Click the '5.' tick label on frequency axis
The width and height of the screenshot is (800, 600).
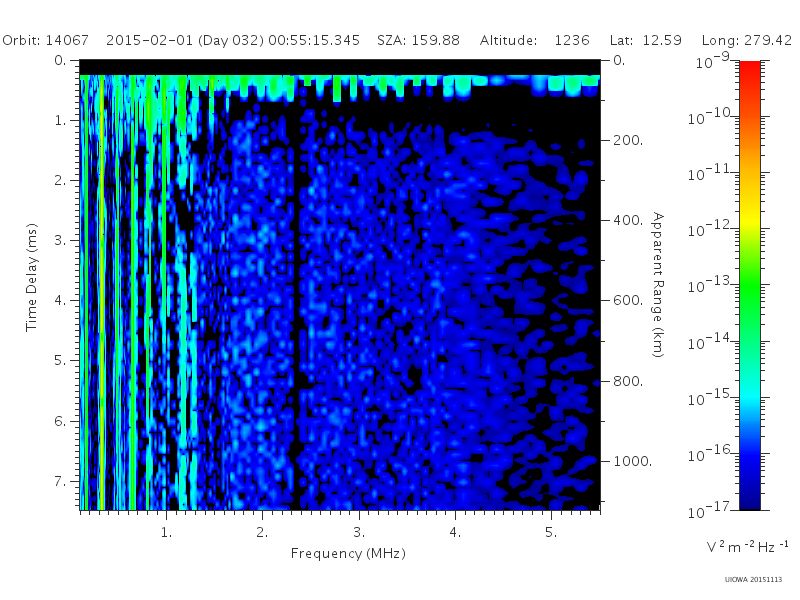[551, 532]
